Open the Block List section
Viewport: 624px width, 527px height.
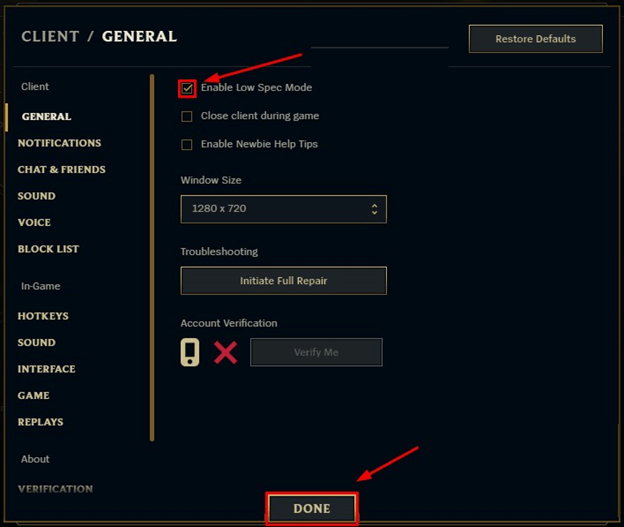pyautogui.click(x=48, y=249)
